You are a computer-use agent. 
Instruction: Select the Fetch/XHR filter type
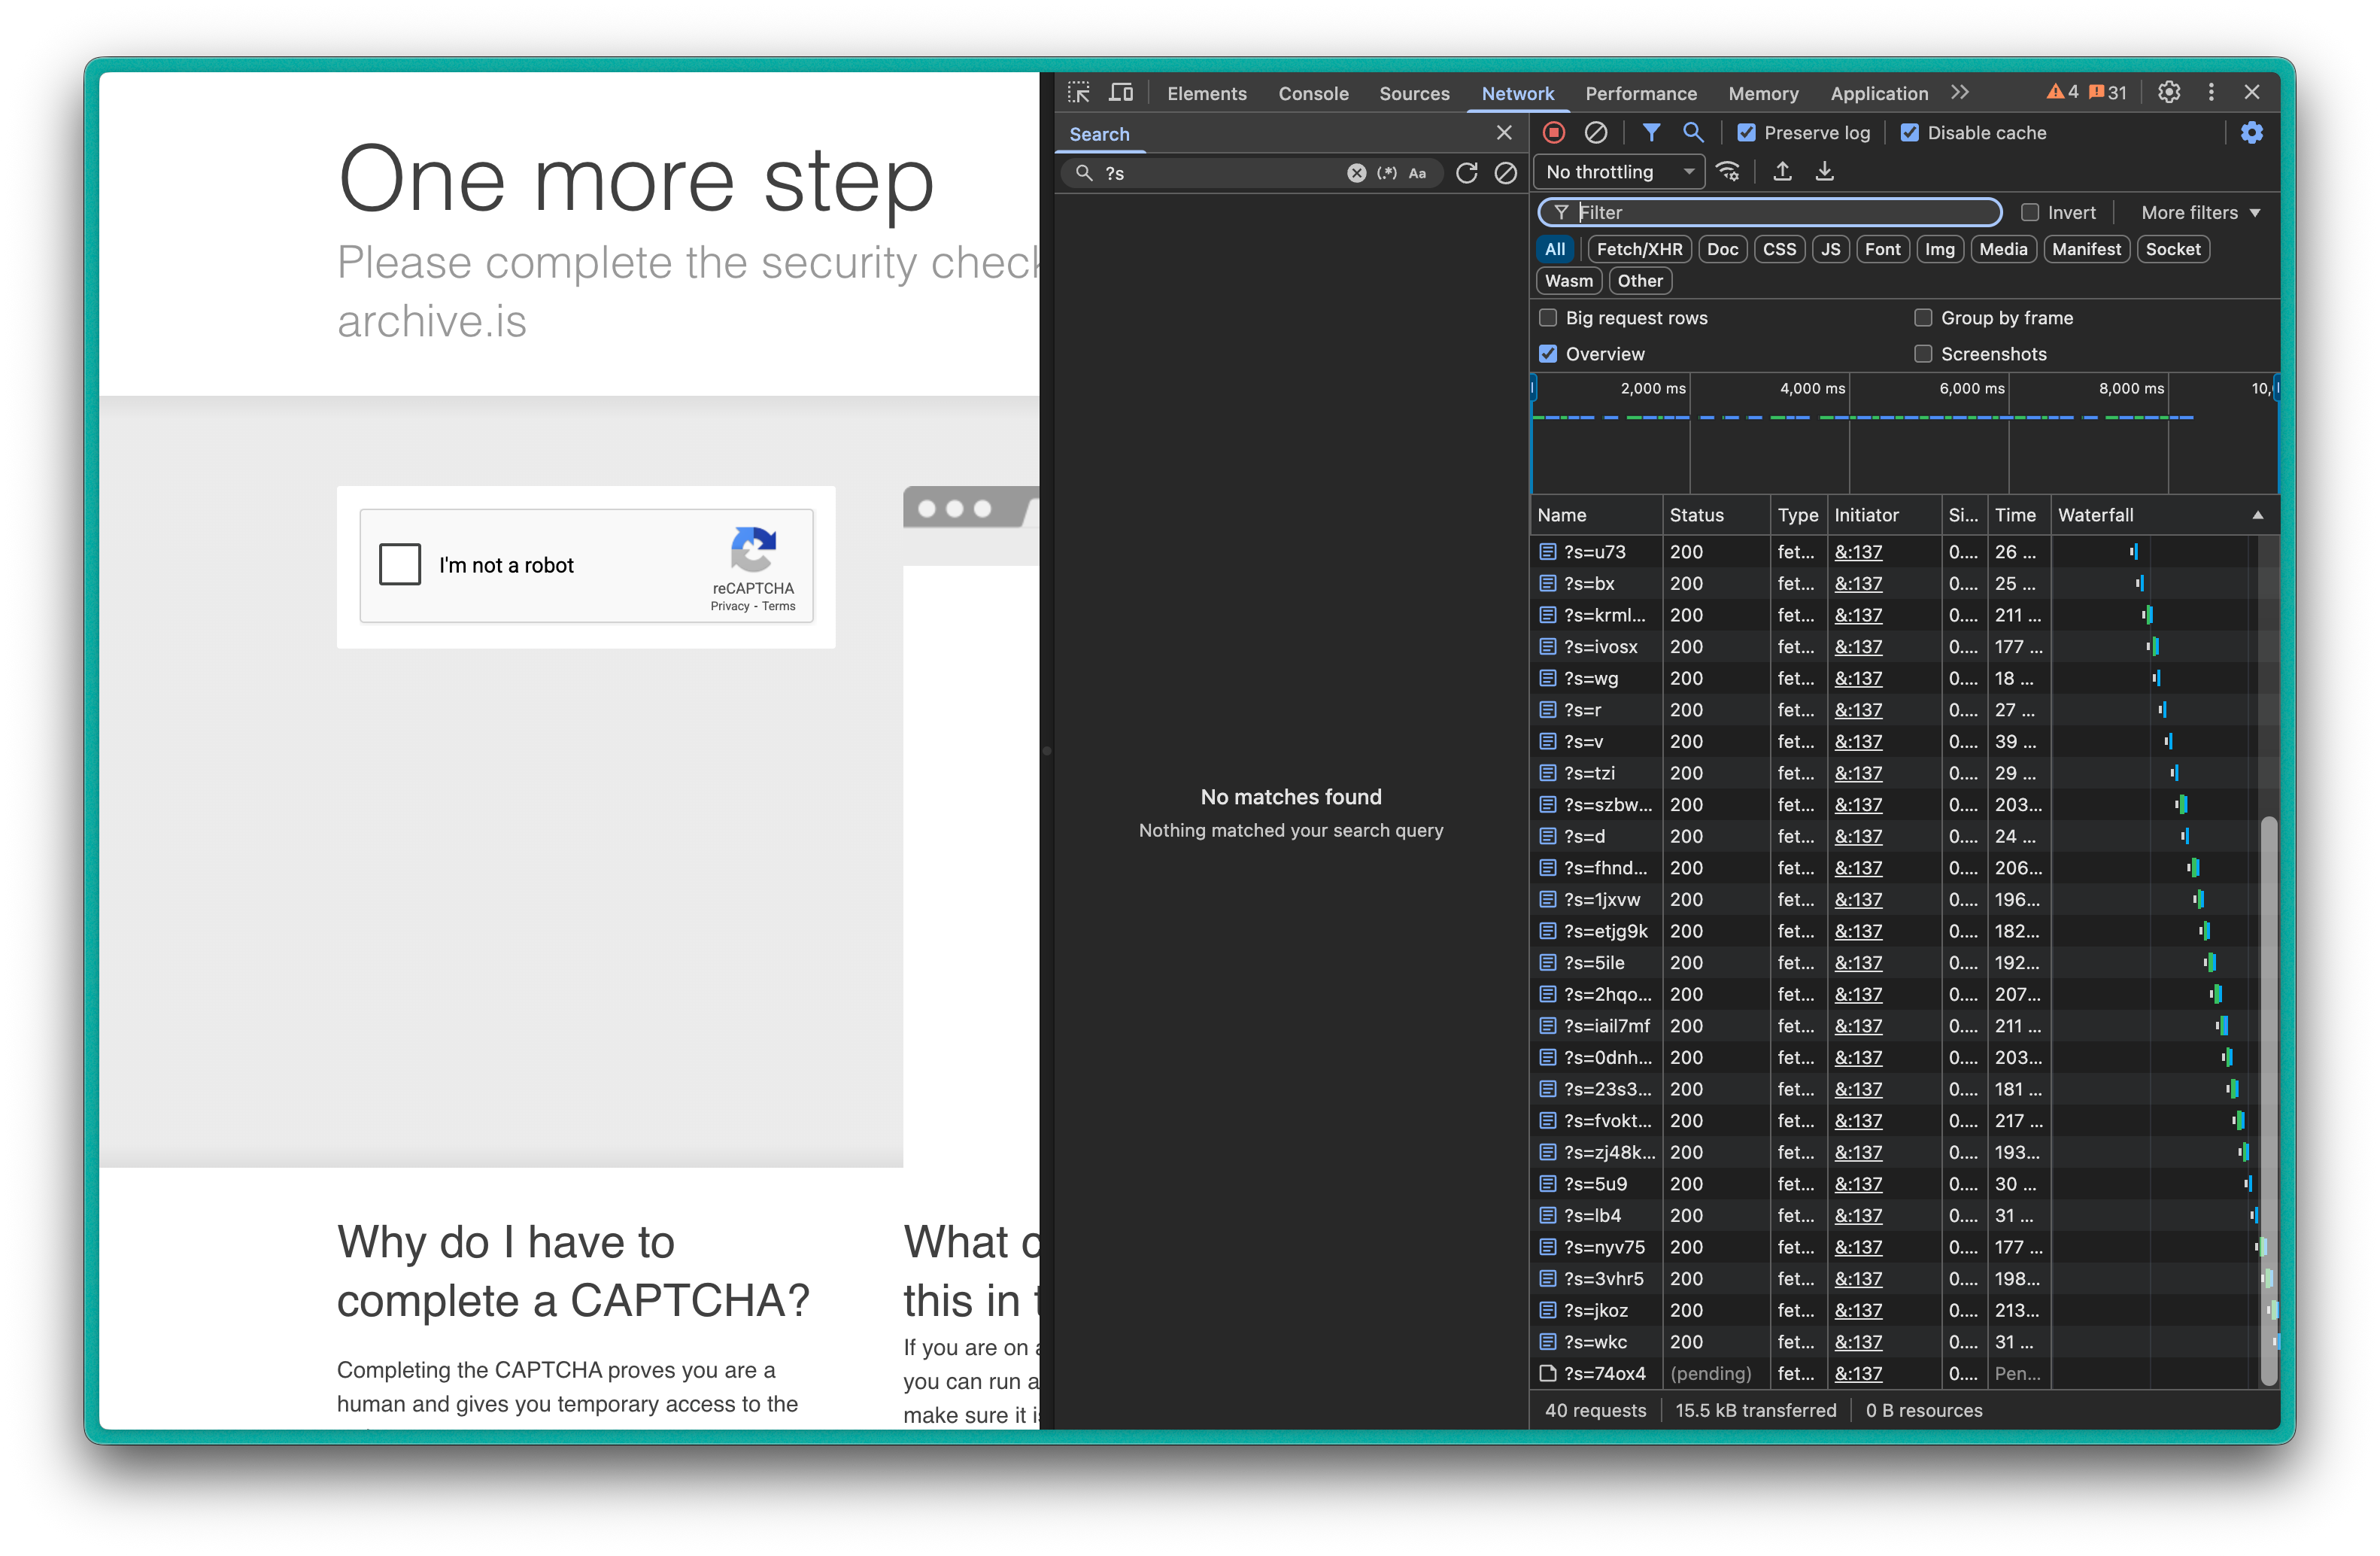pos(1638,249)
